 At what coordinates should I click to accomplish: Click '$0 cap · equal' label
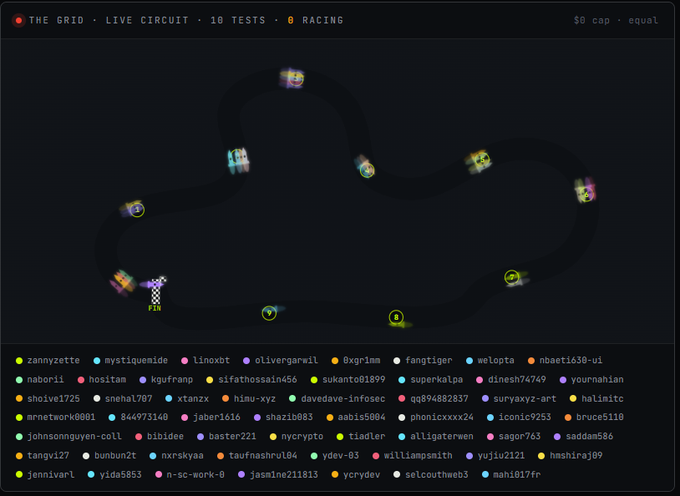coord(616,20)
